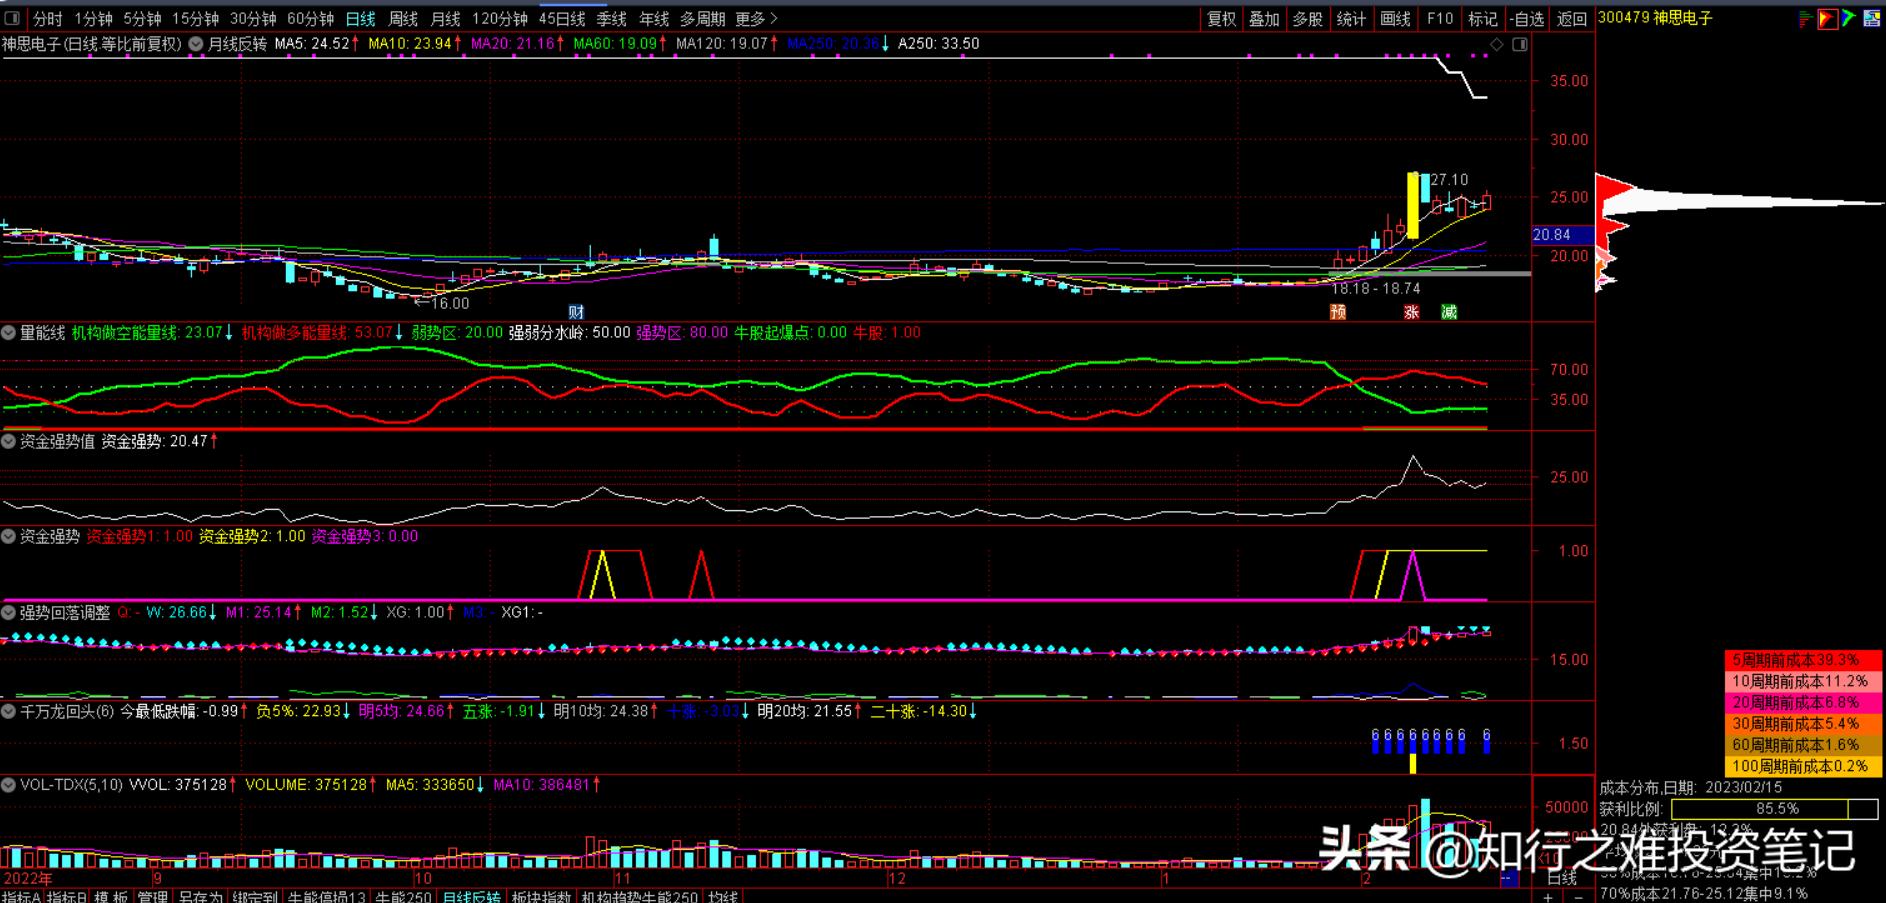Select the 板块指数 tab at the bottom
The image size is (1886, 903).
(x=540, y=897)
